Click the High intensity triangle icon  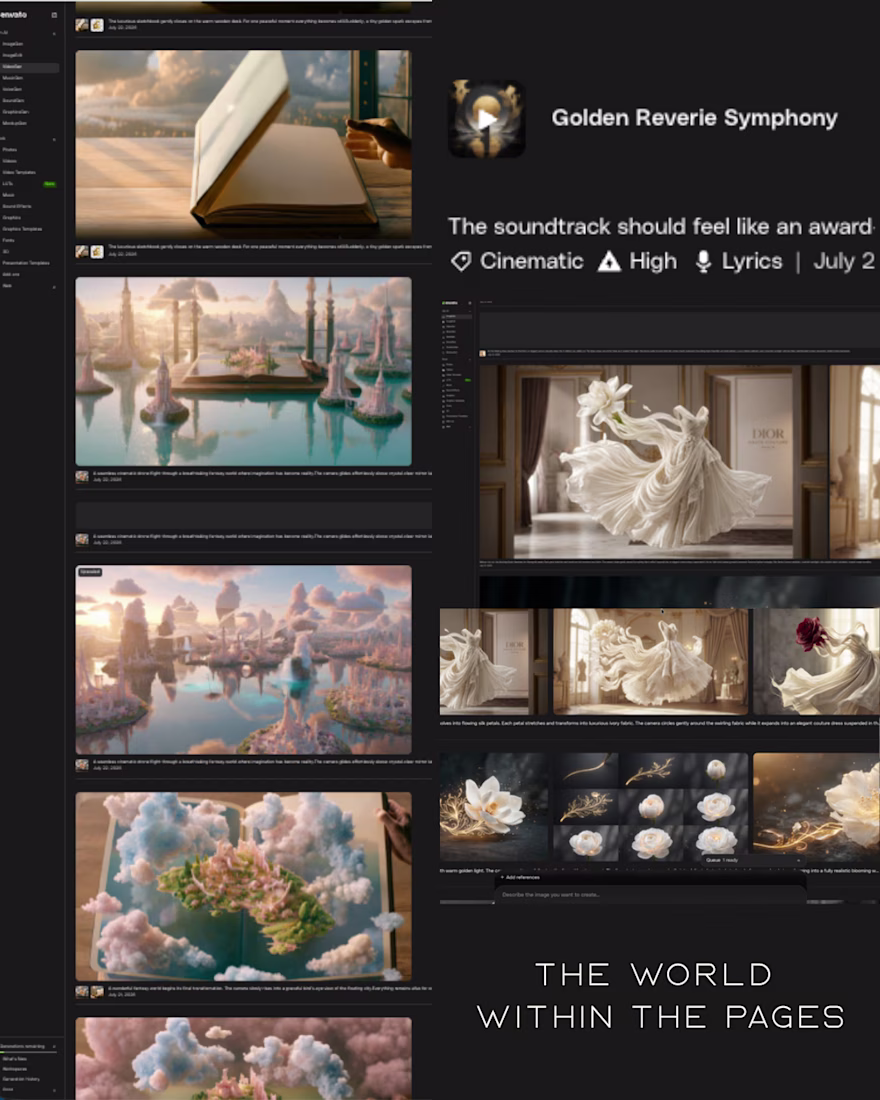[609, 262]
